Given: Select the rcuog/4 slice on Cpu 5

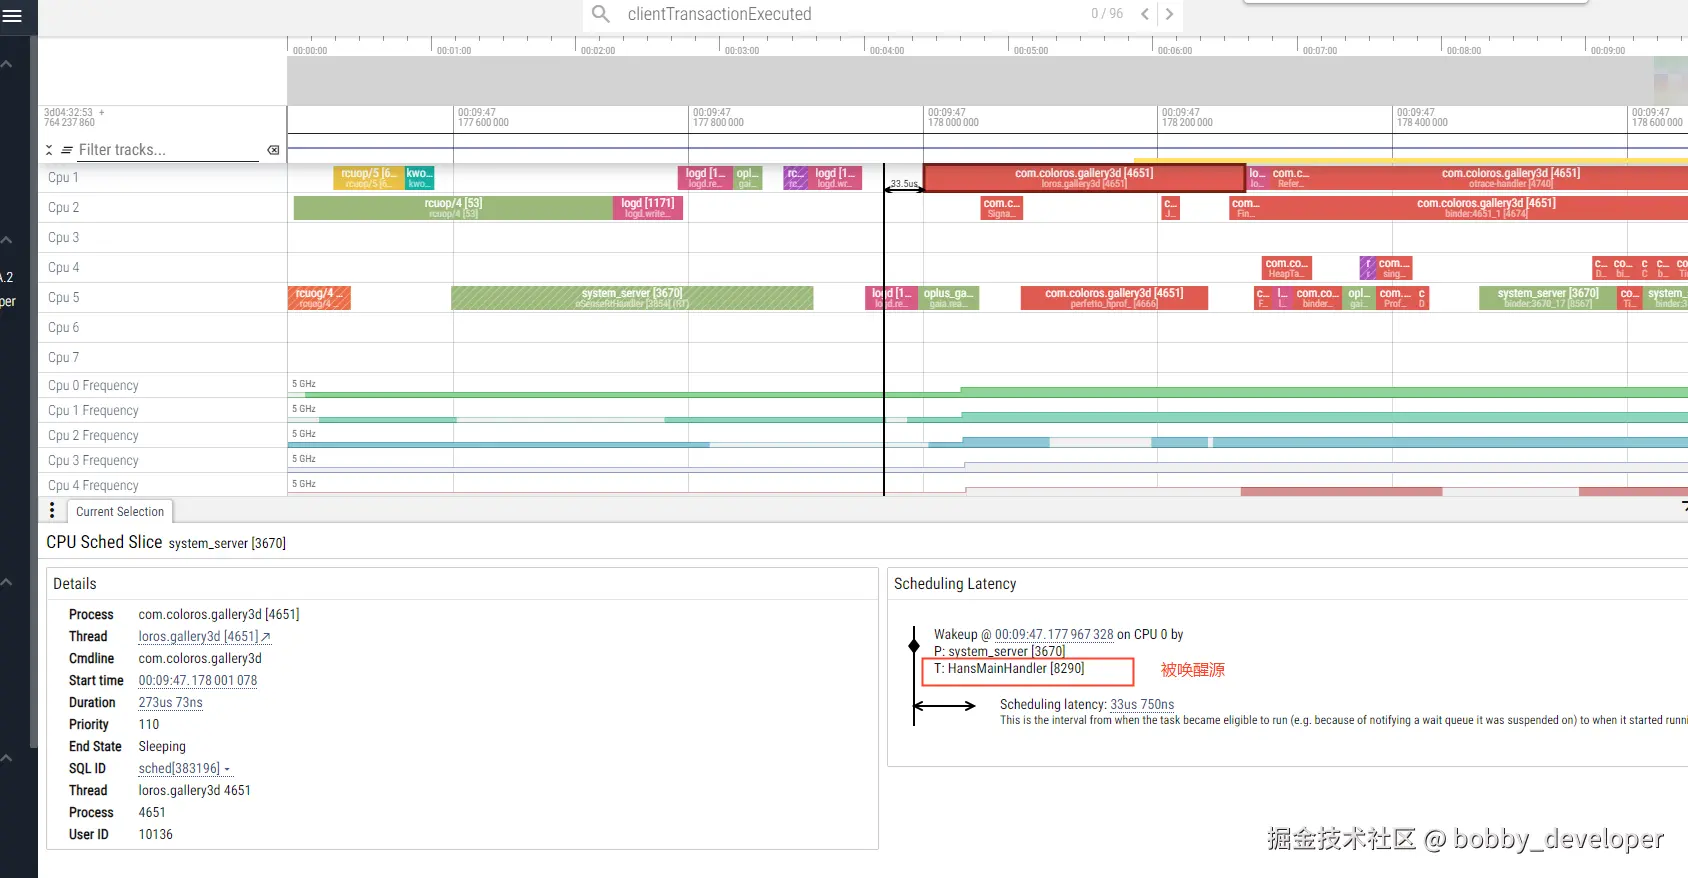Looking at the screenshot, I should 319,298.
